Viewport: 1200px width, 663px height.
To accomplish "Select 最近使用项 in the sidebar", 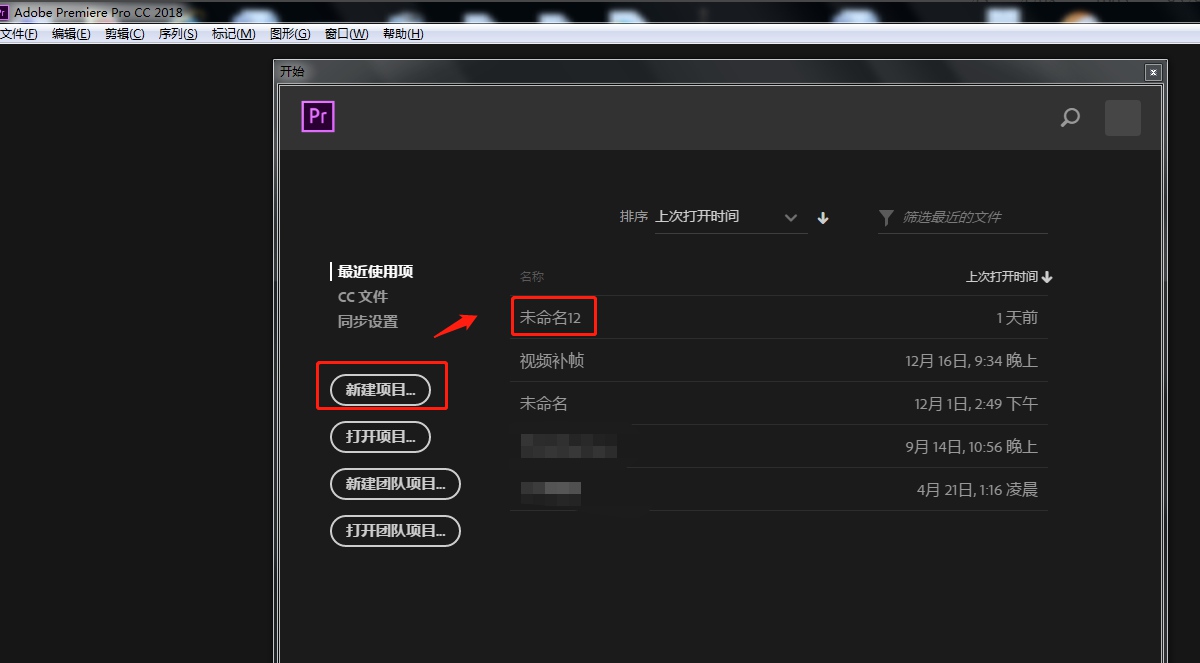I will 375,272.
